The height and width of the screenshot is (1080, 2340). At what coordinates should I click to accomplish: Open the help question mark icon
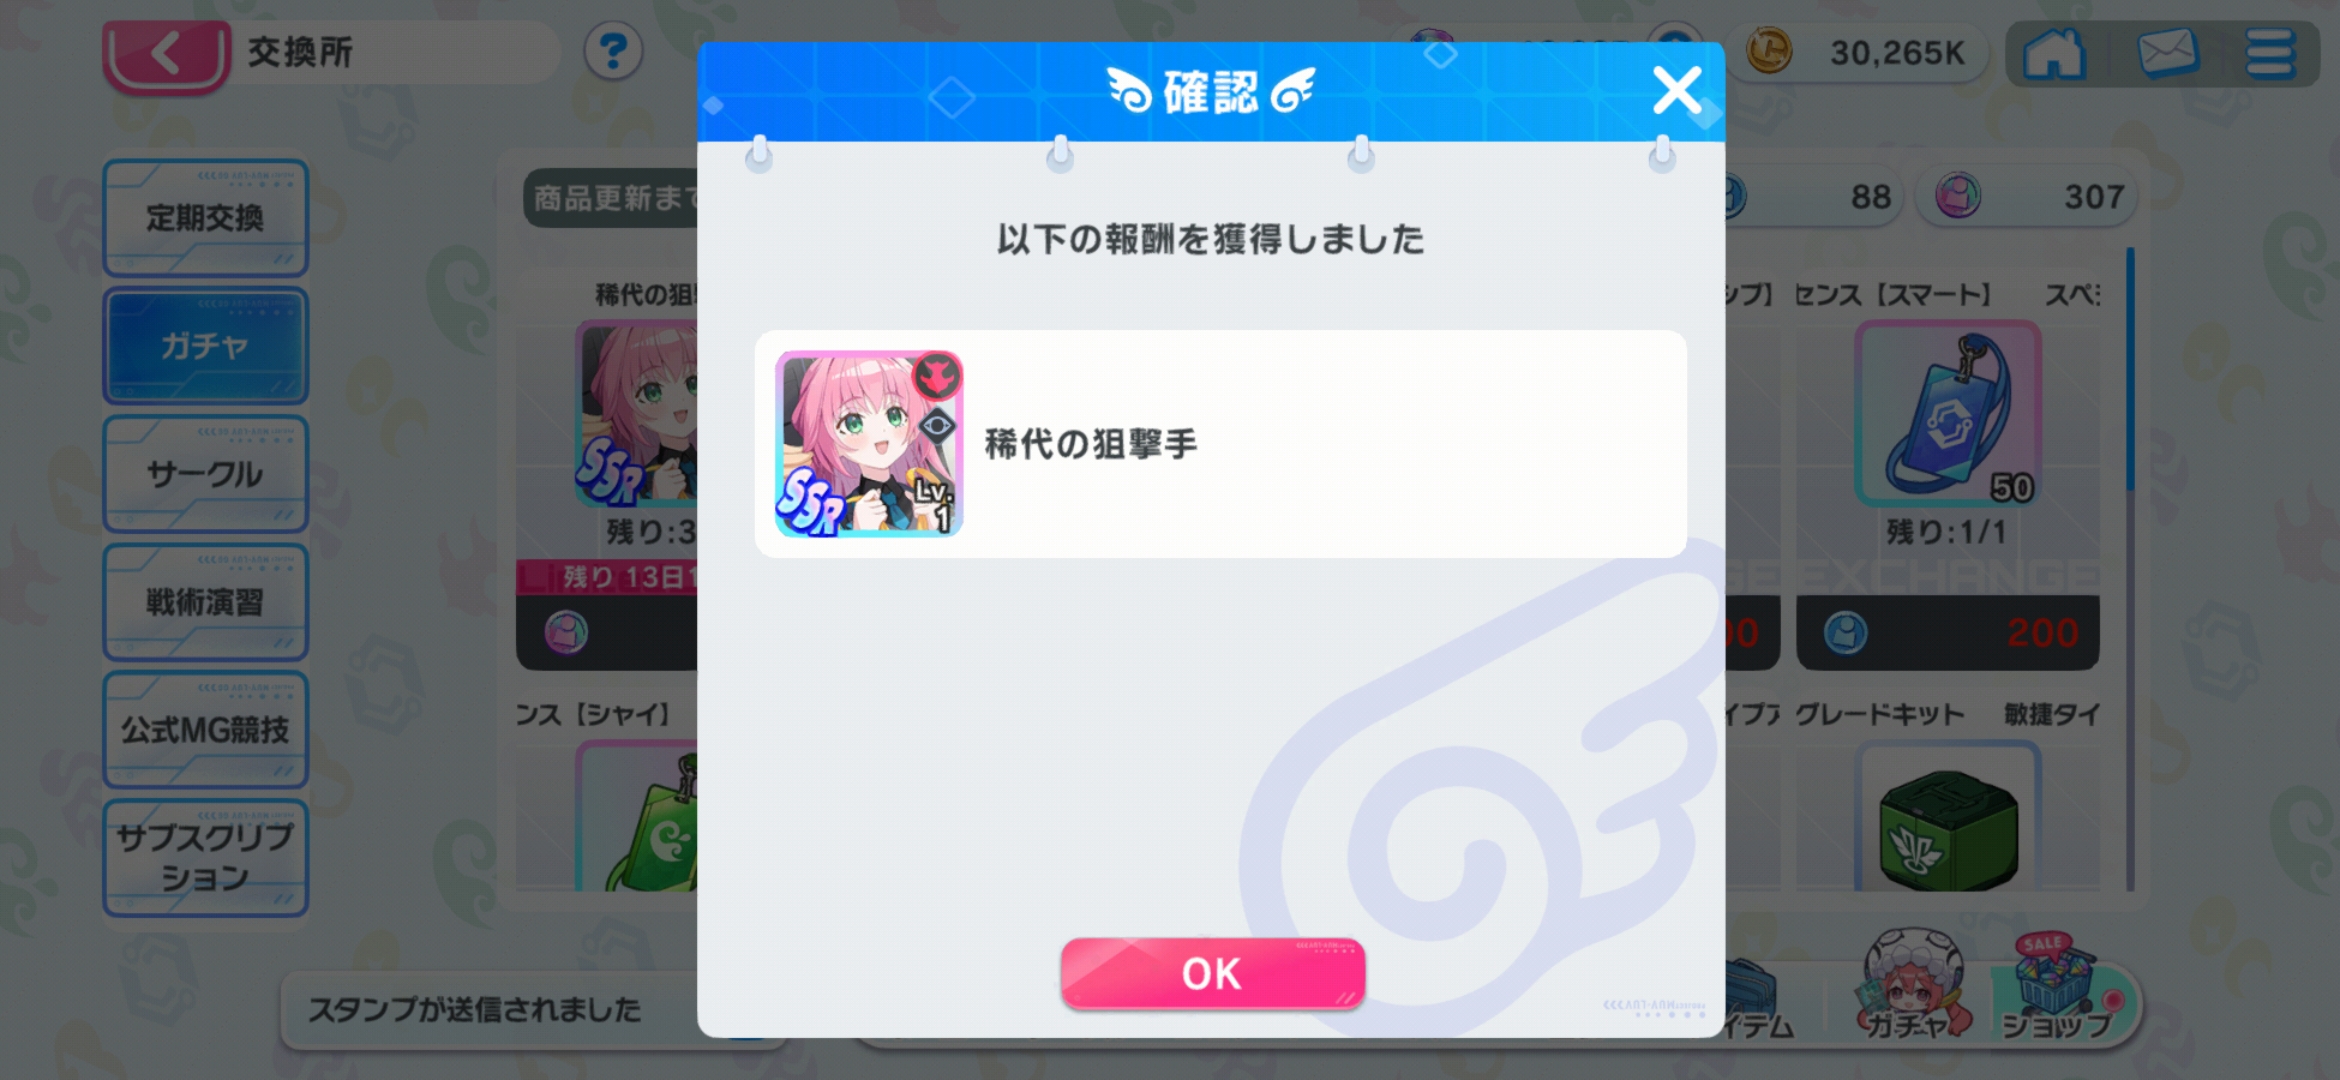[x=613, y=51]
